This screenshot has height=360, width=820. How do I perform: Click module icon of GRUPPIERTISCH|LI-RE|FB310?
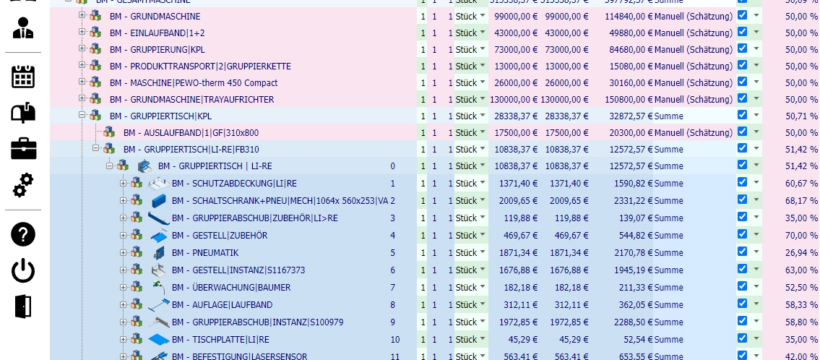(109, 149)
